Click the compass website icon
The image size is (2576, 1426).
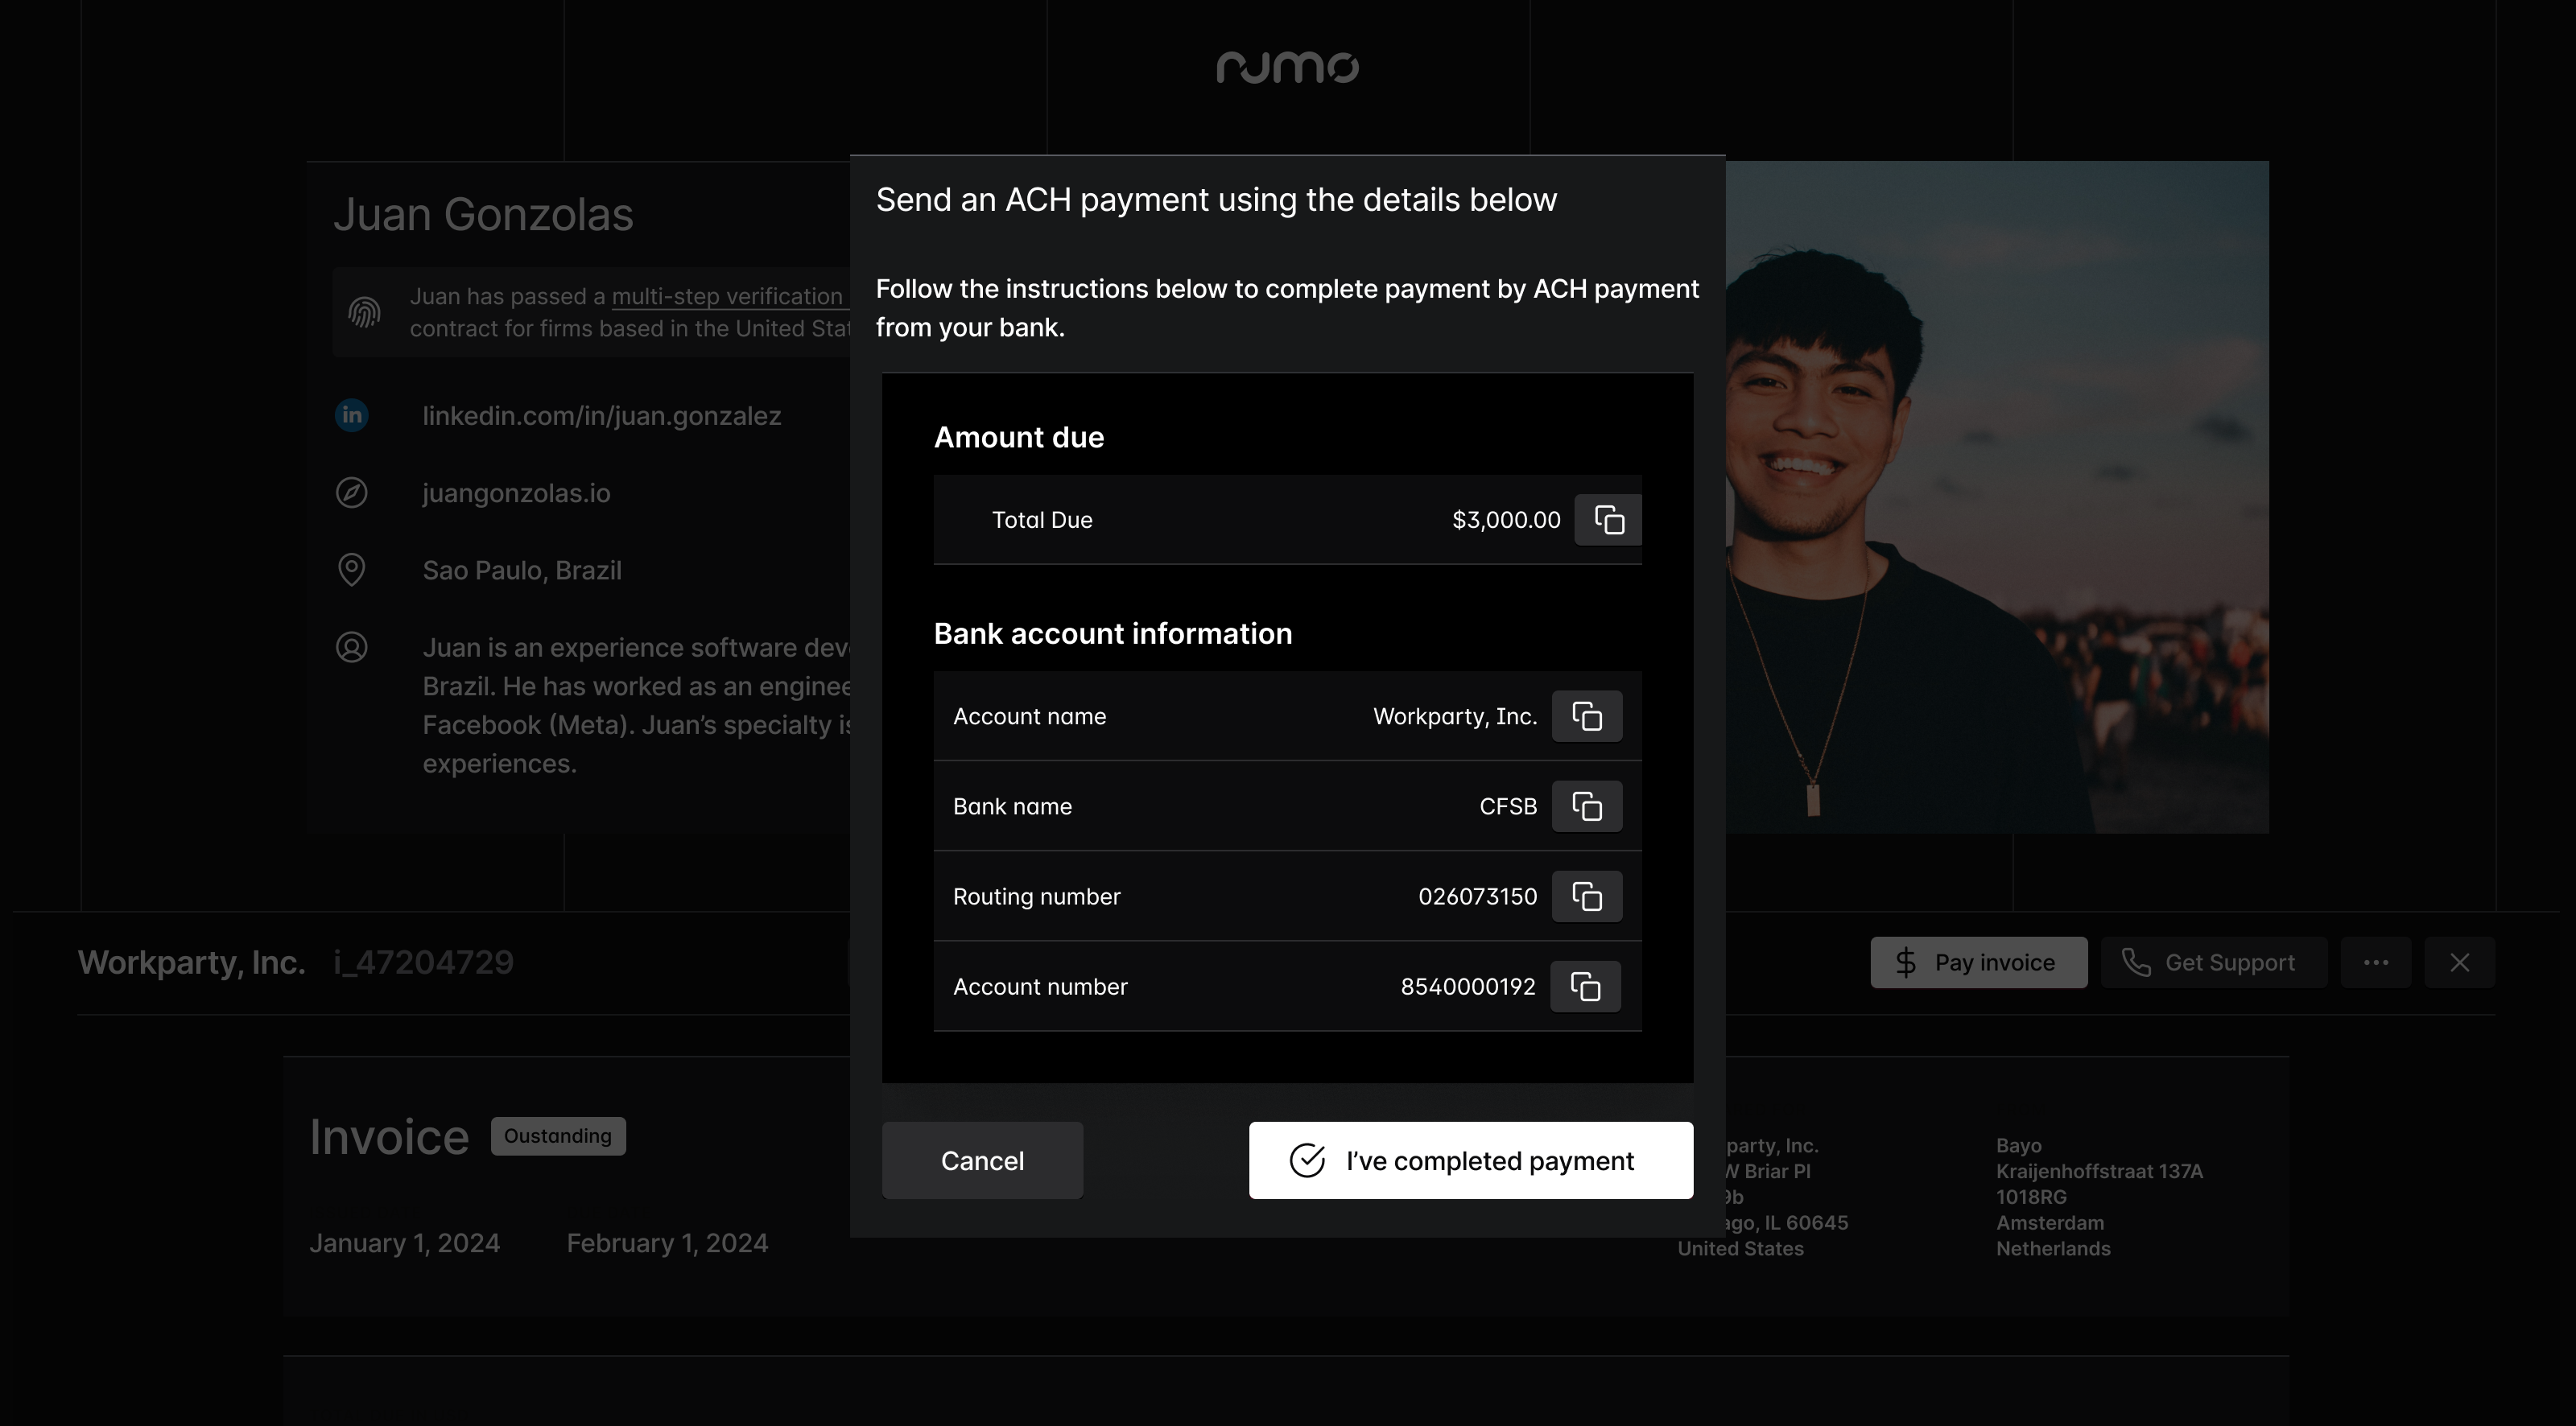click(x=351, y=493)
